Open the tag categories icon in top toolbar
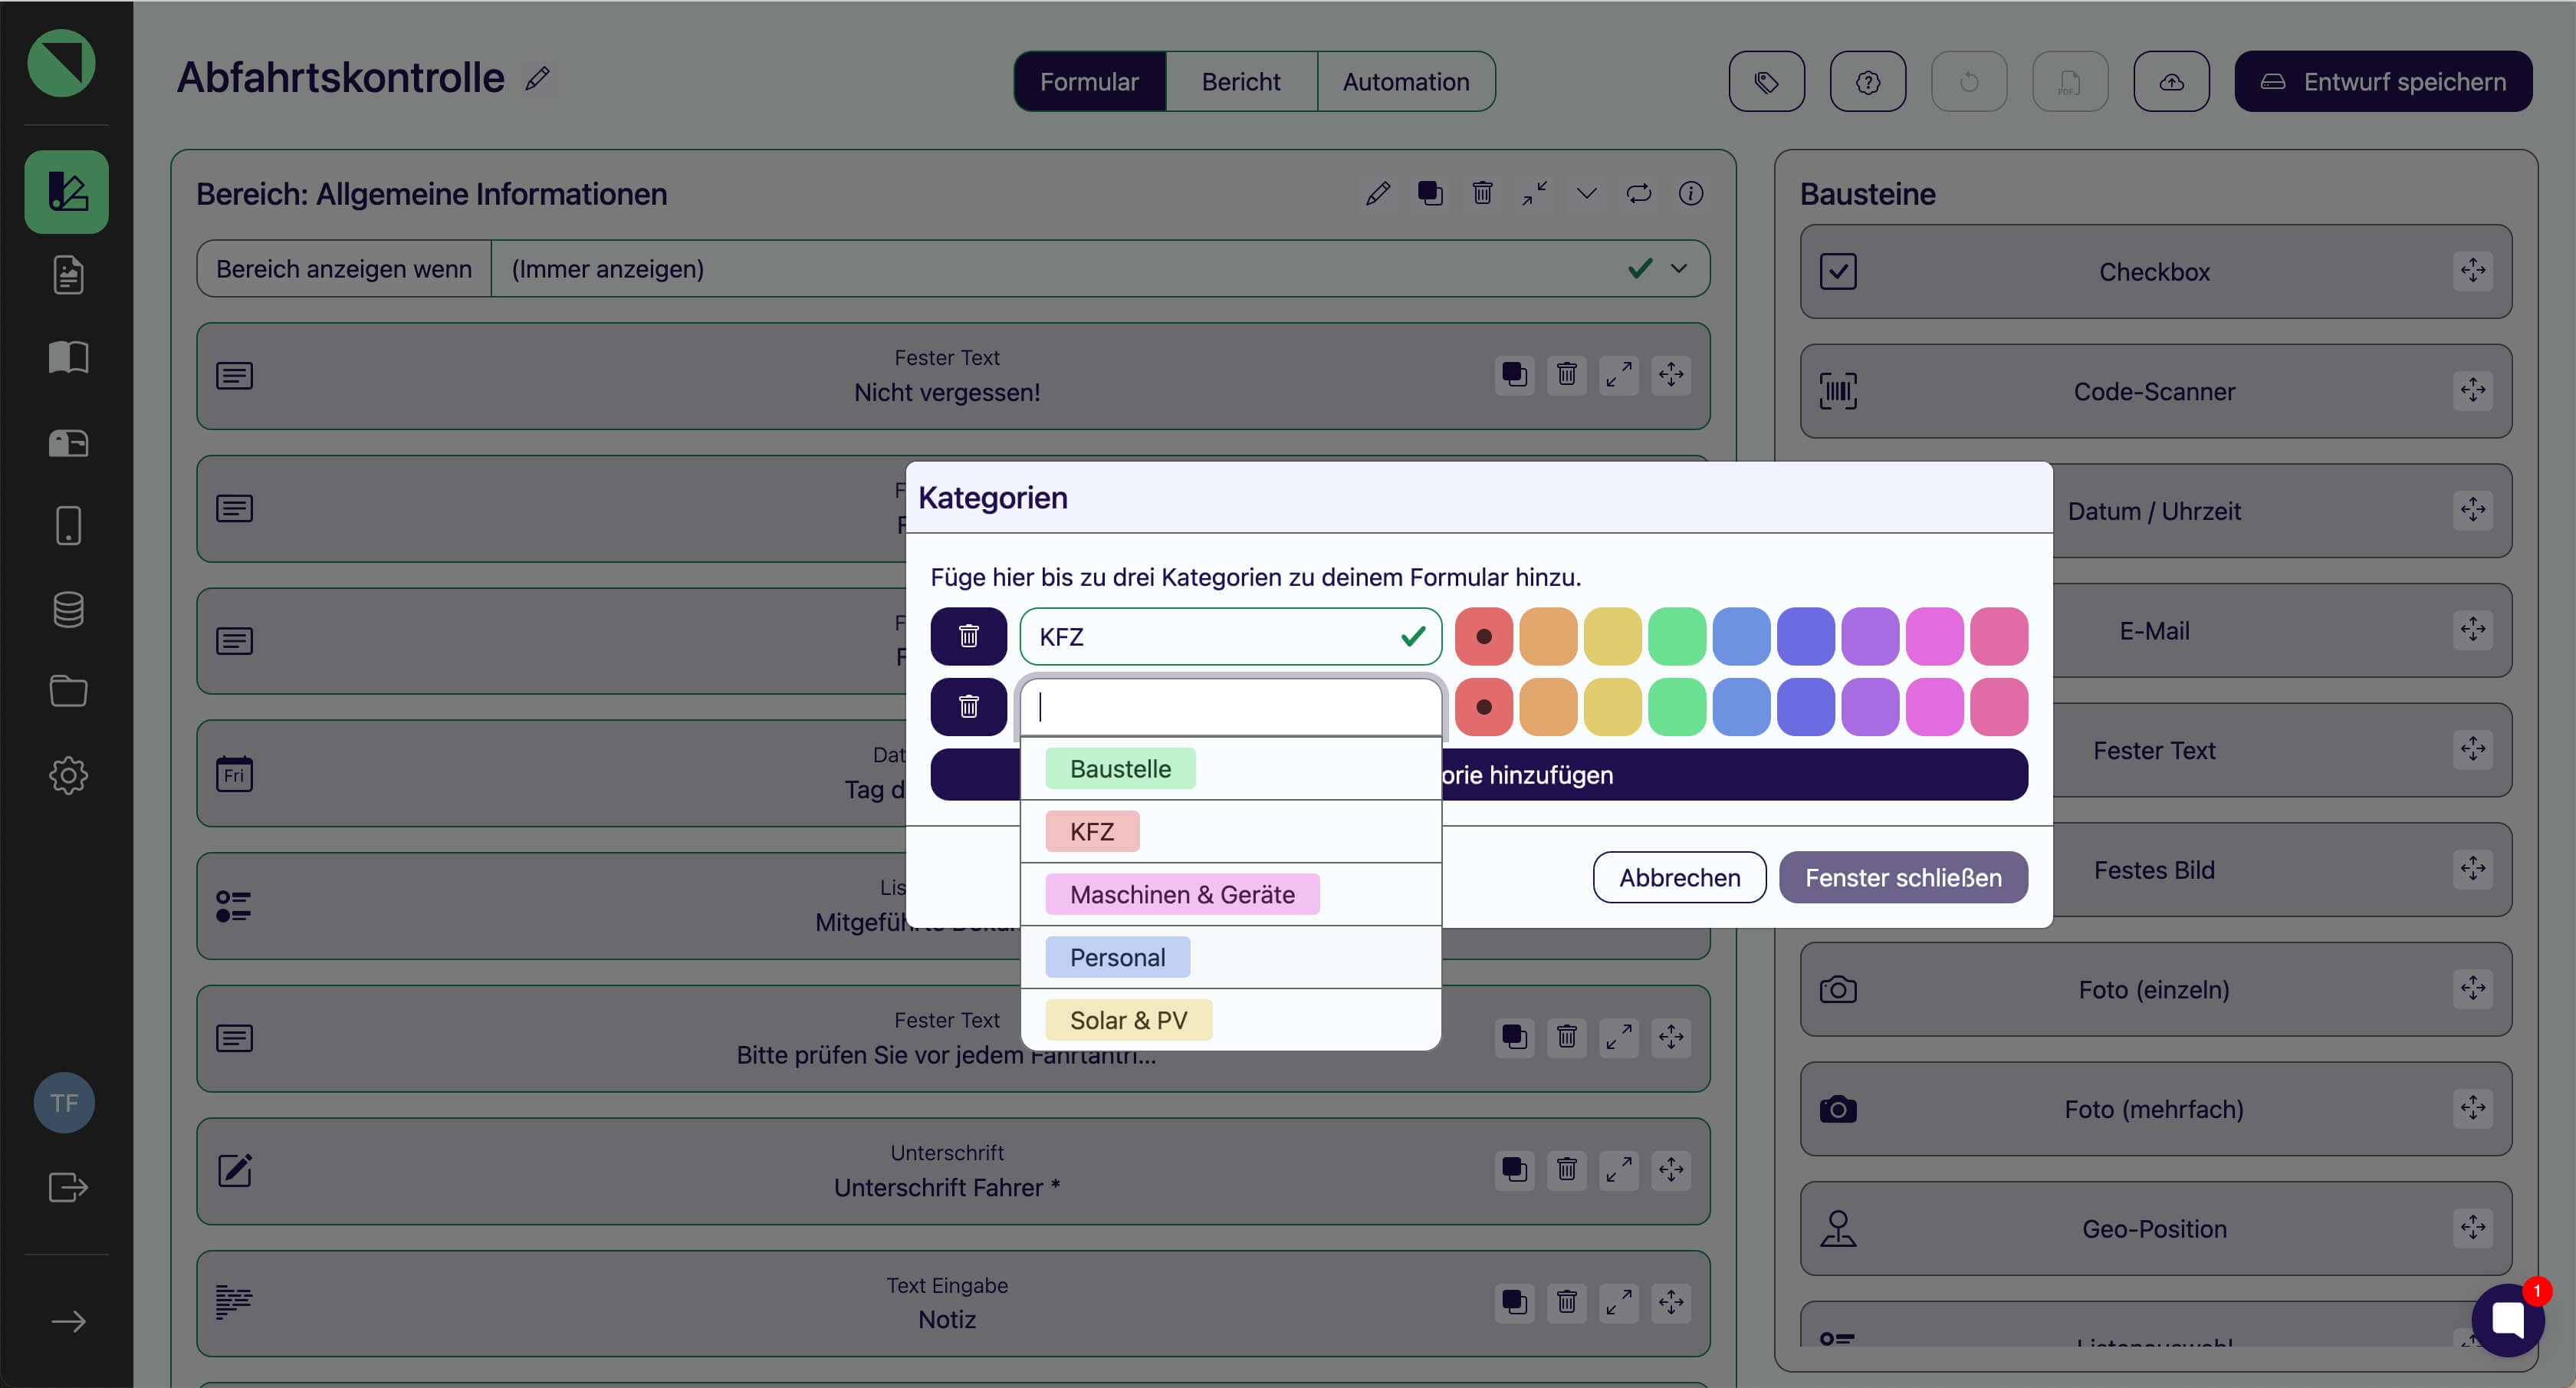 tap(1766, 81)
